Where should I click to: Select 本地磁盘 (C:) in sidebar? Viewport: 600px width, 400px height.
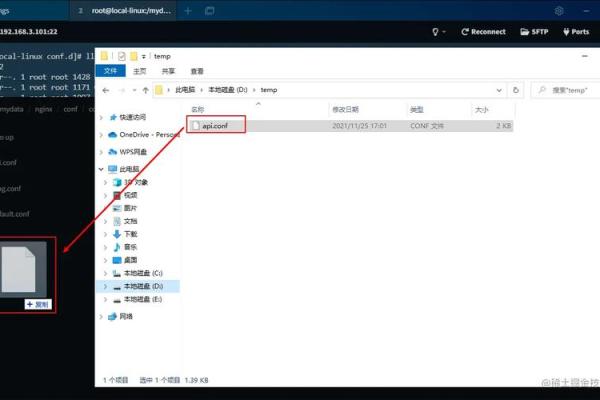click(x=143, y=273)
